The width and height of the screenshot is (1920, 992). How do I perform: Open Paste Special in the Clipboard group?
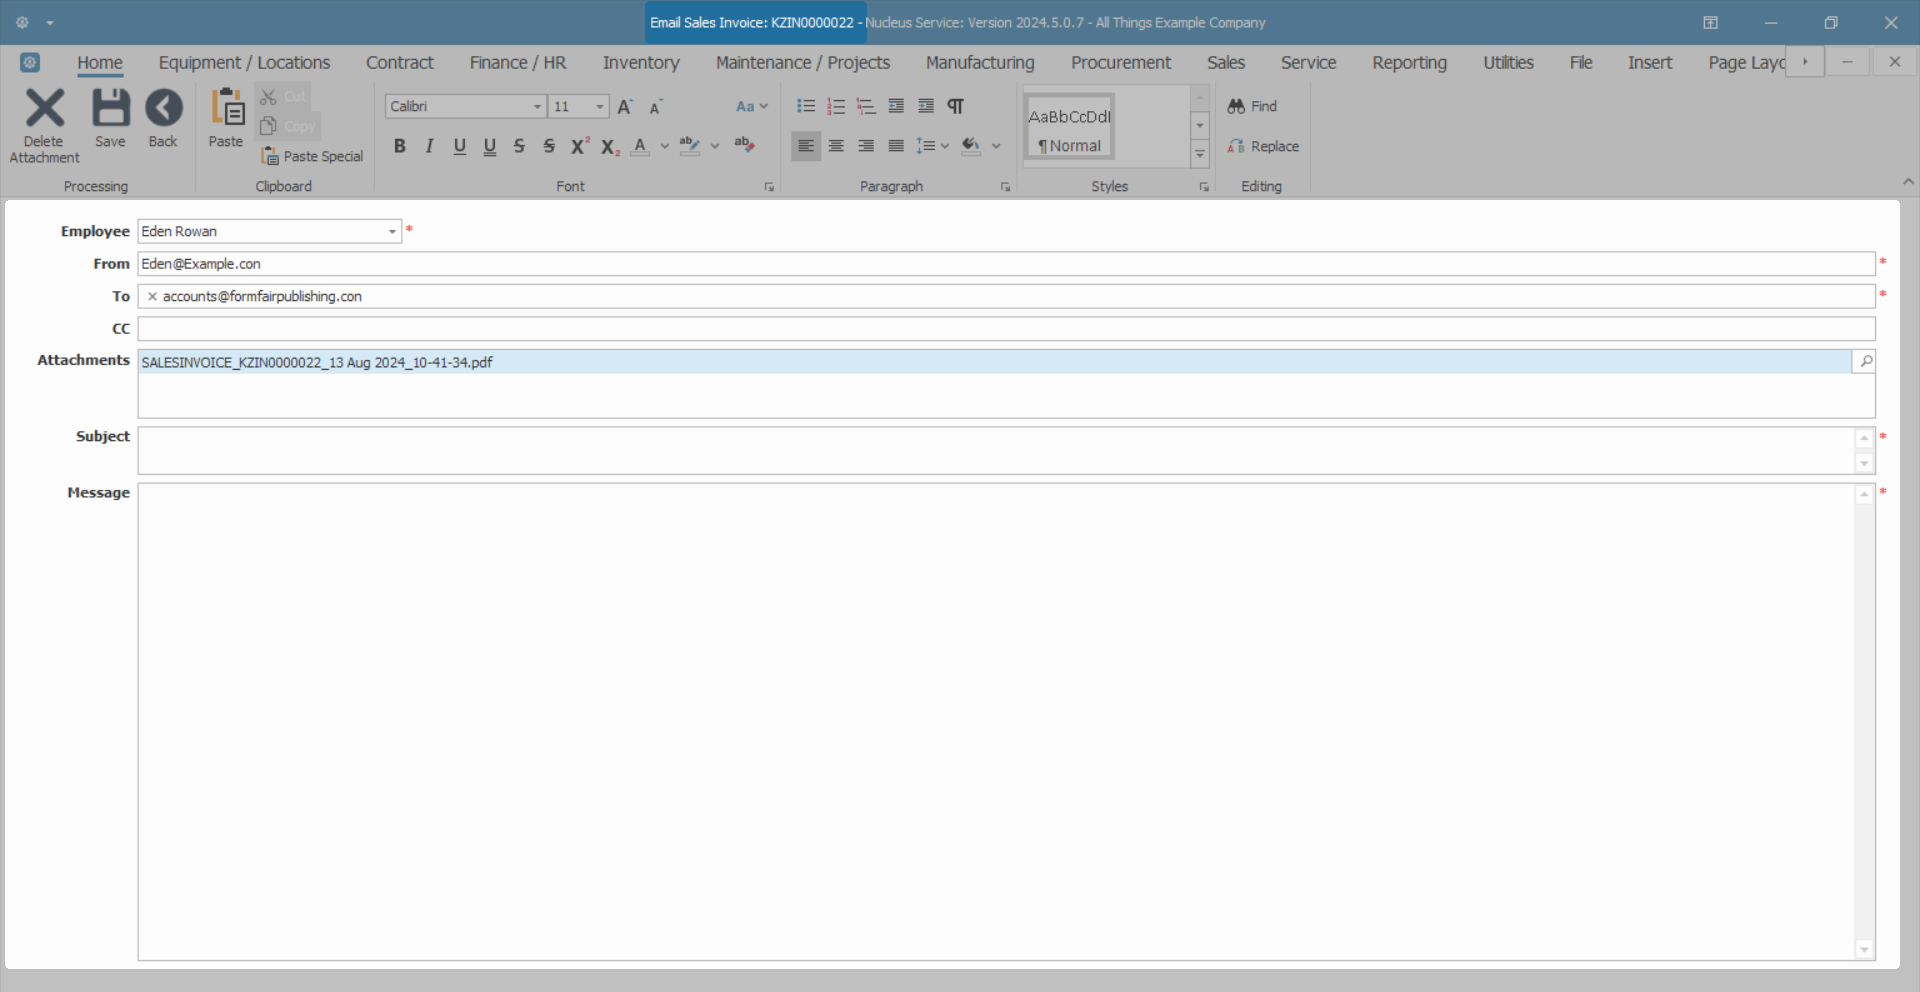(x=312, y=156)
